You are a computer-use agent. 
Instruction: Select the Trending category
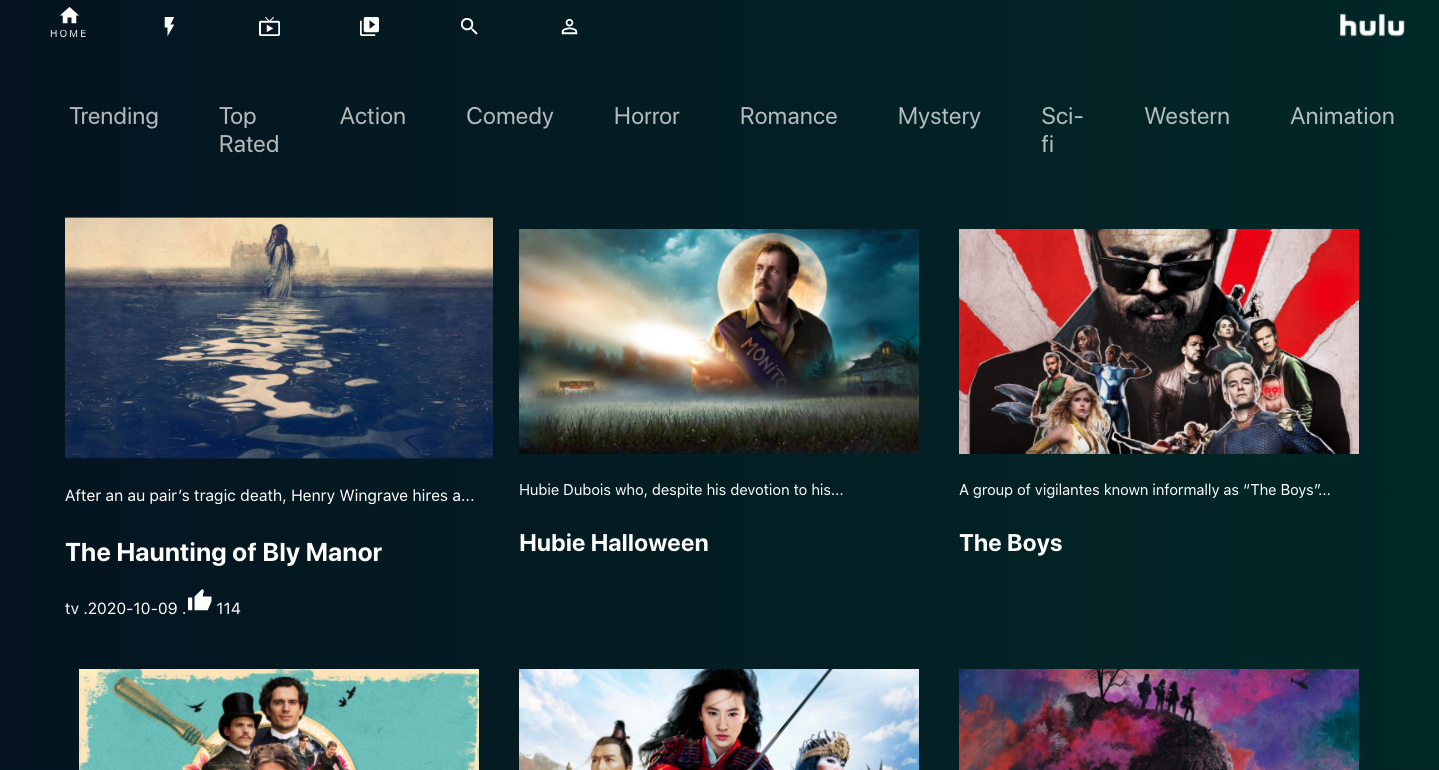pyautogui.click(x=114, y=116)
